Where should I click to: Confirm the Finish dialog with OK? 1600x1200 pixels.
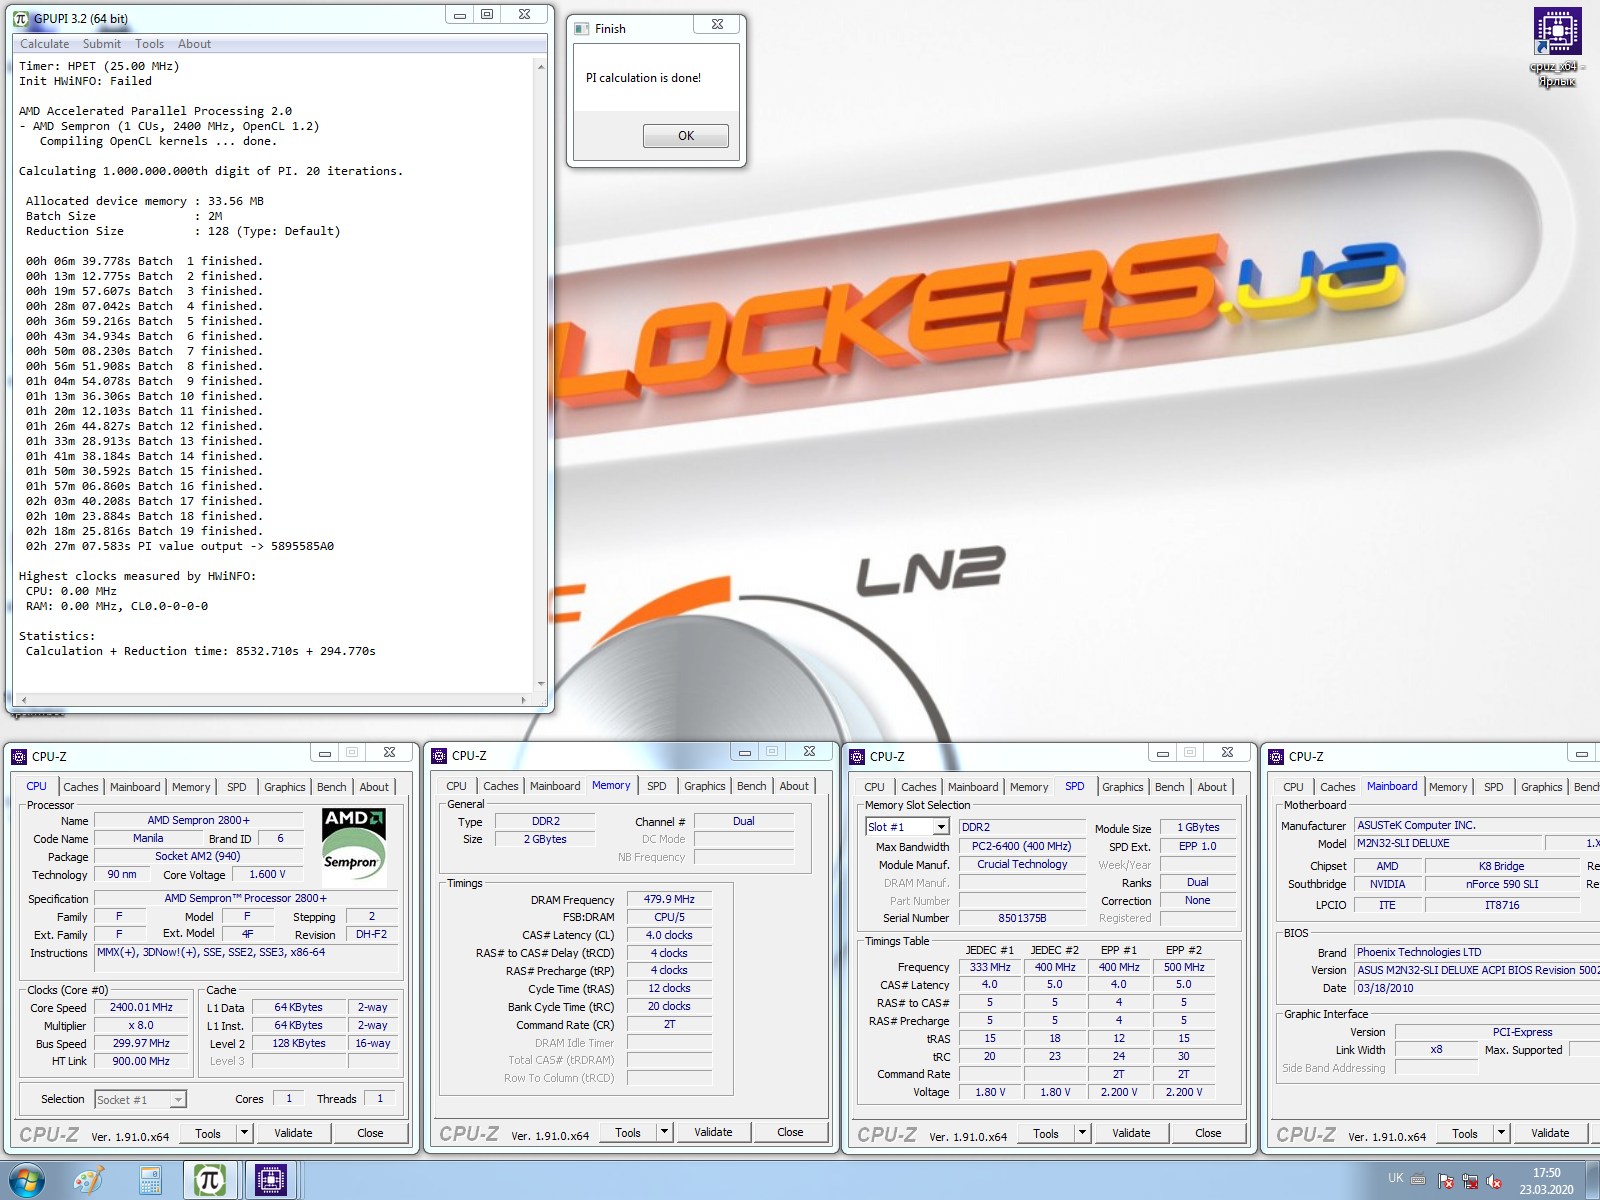point(686,136)
